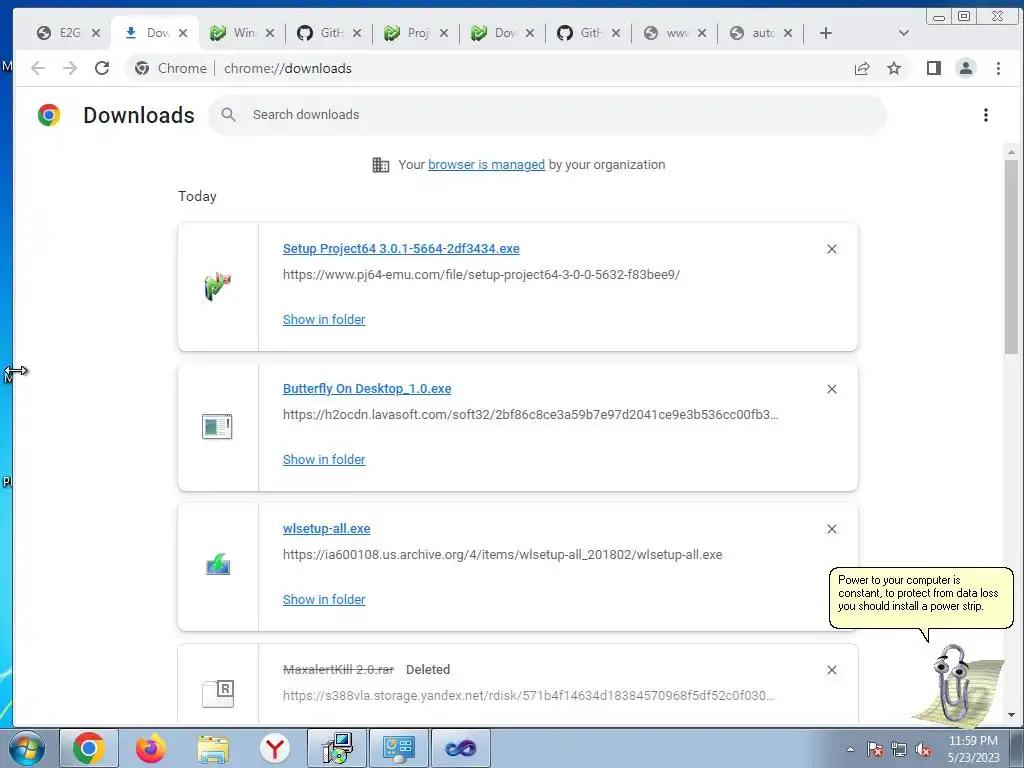Show Butterfly On Desktop in folder

(324, 460)
